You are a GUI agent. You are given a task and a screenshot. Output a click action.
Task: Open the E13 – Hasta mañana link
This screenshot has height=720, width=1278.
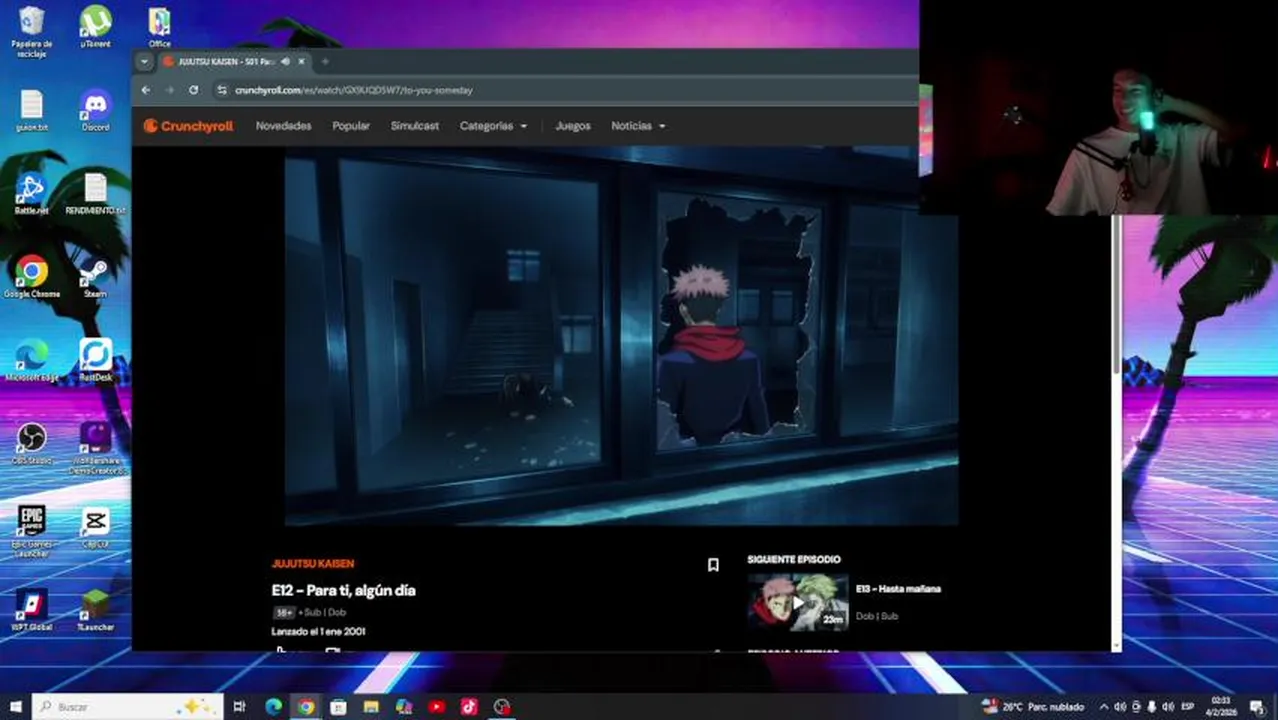(898, 589)
